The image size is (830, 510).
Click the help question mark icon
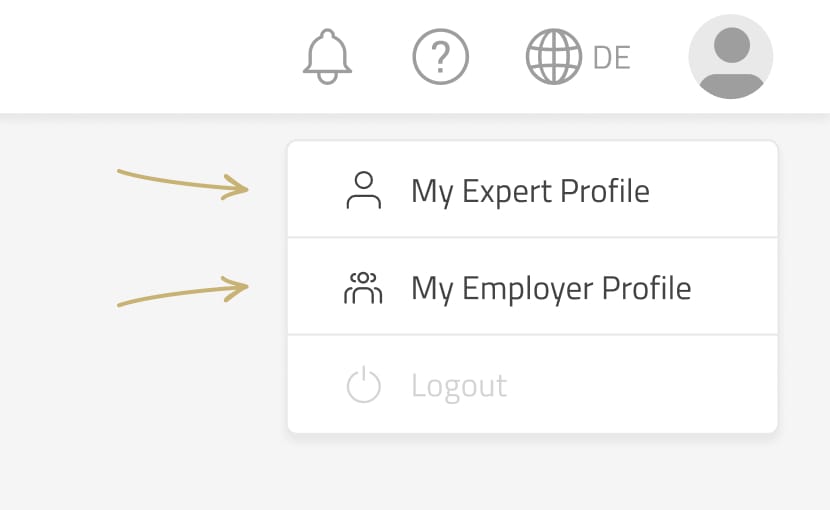tap(441, 57)
